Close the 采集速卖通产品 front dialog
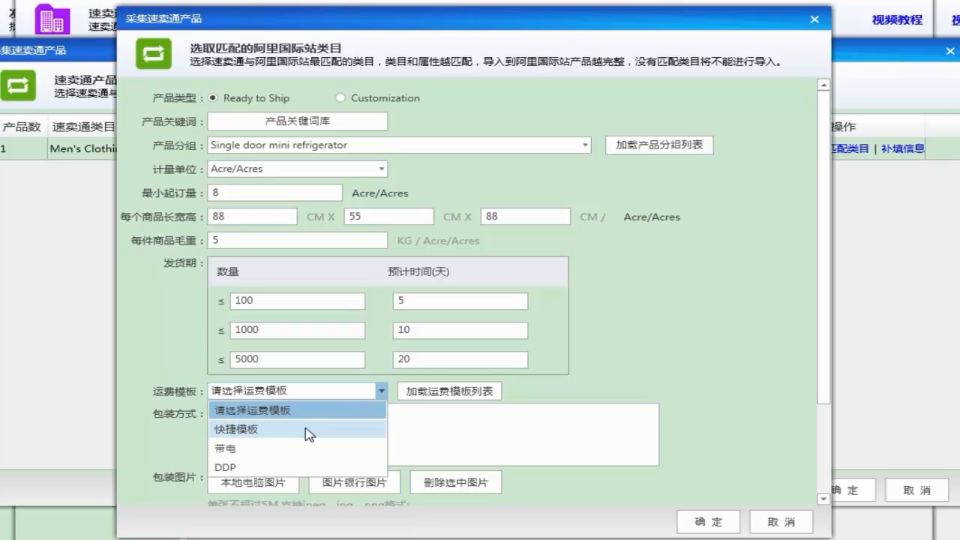Image resolution: width=960 pixels, height=540 pixels. [814, 19]
